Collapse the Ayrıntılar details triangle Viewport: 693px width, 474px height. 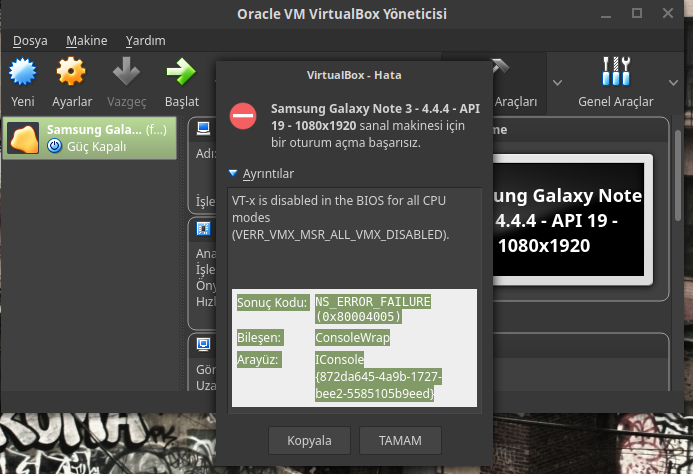(233, 173)
